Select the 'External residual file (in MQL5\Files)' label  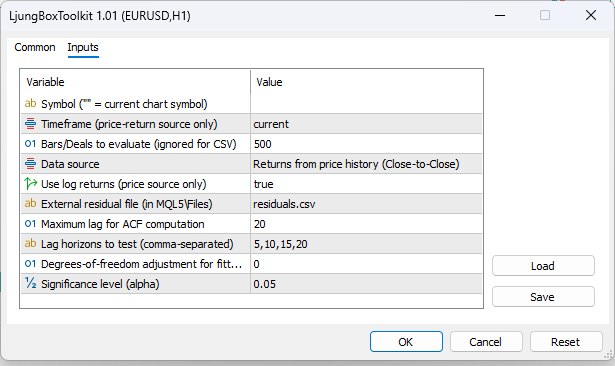click(x=127, y=204)
